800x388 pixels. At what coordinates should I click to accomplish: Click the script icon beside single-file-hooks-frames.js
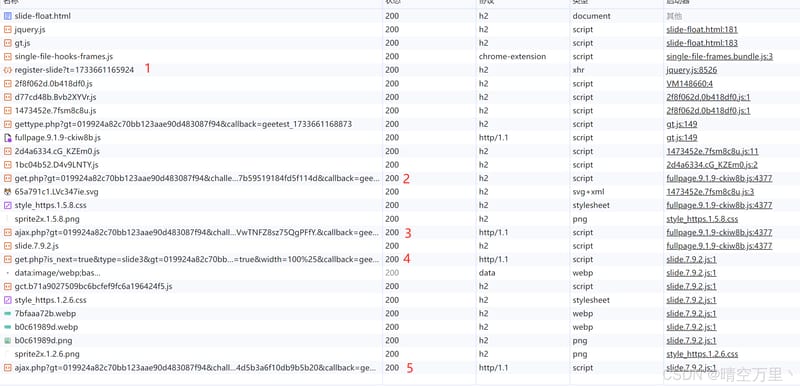pos(7,57)
